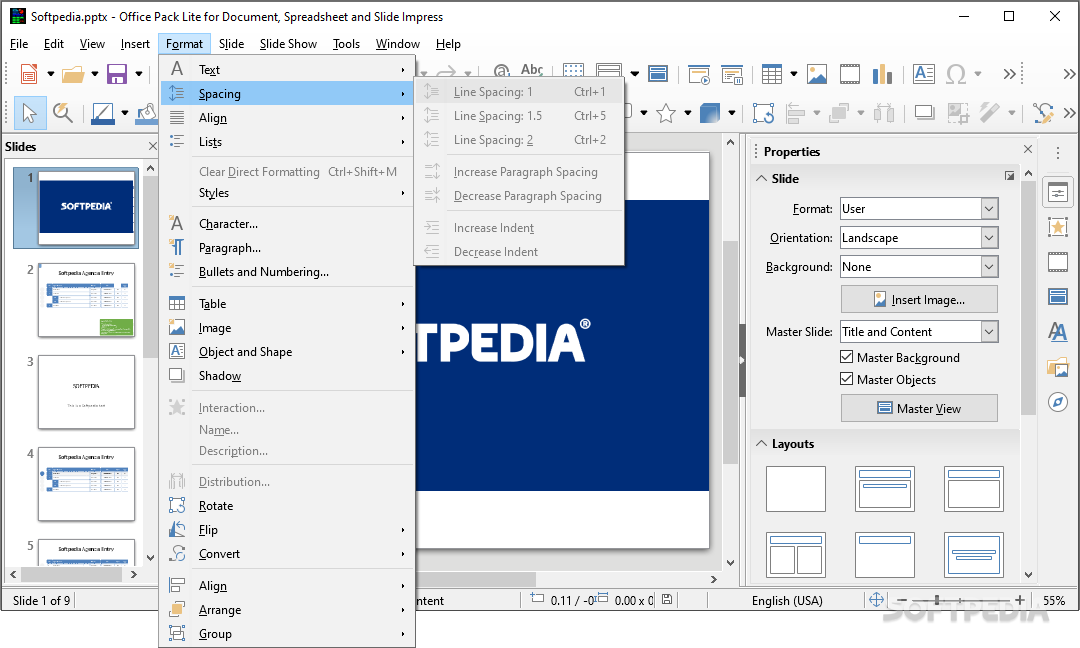The width and height of the screenshot is (1080, 648).
Task: Select slide 2 thumbnail
Action: click(86, 300)
